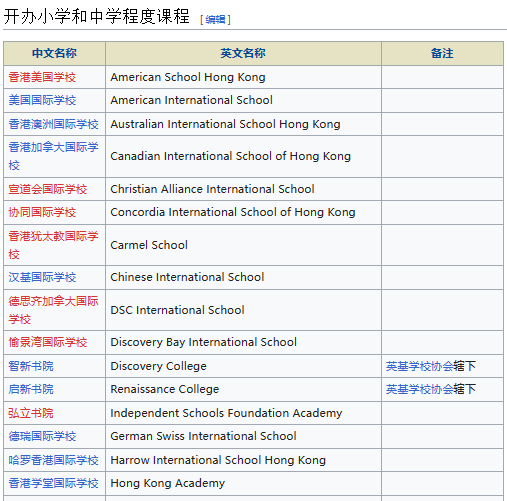Click the 宣道会国际学校 link
This screenshot has width=507, height=501.
48,189
